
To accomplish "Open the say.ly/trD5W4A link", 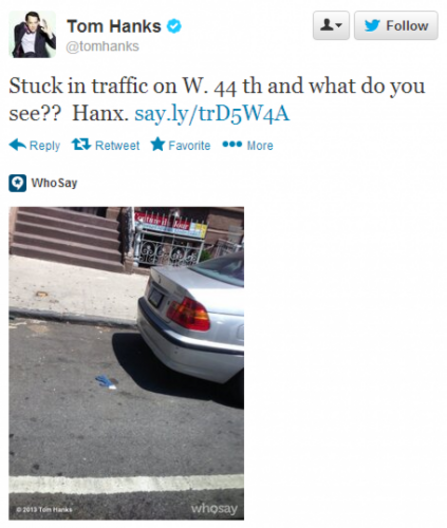I will click(212, 113).
